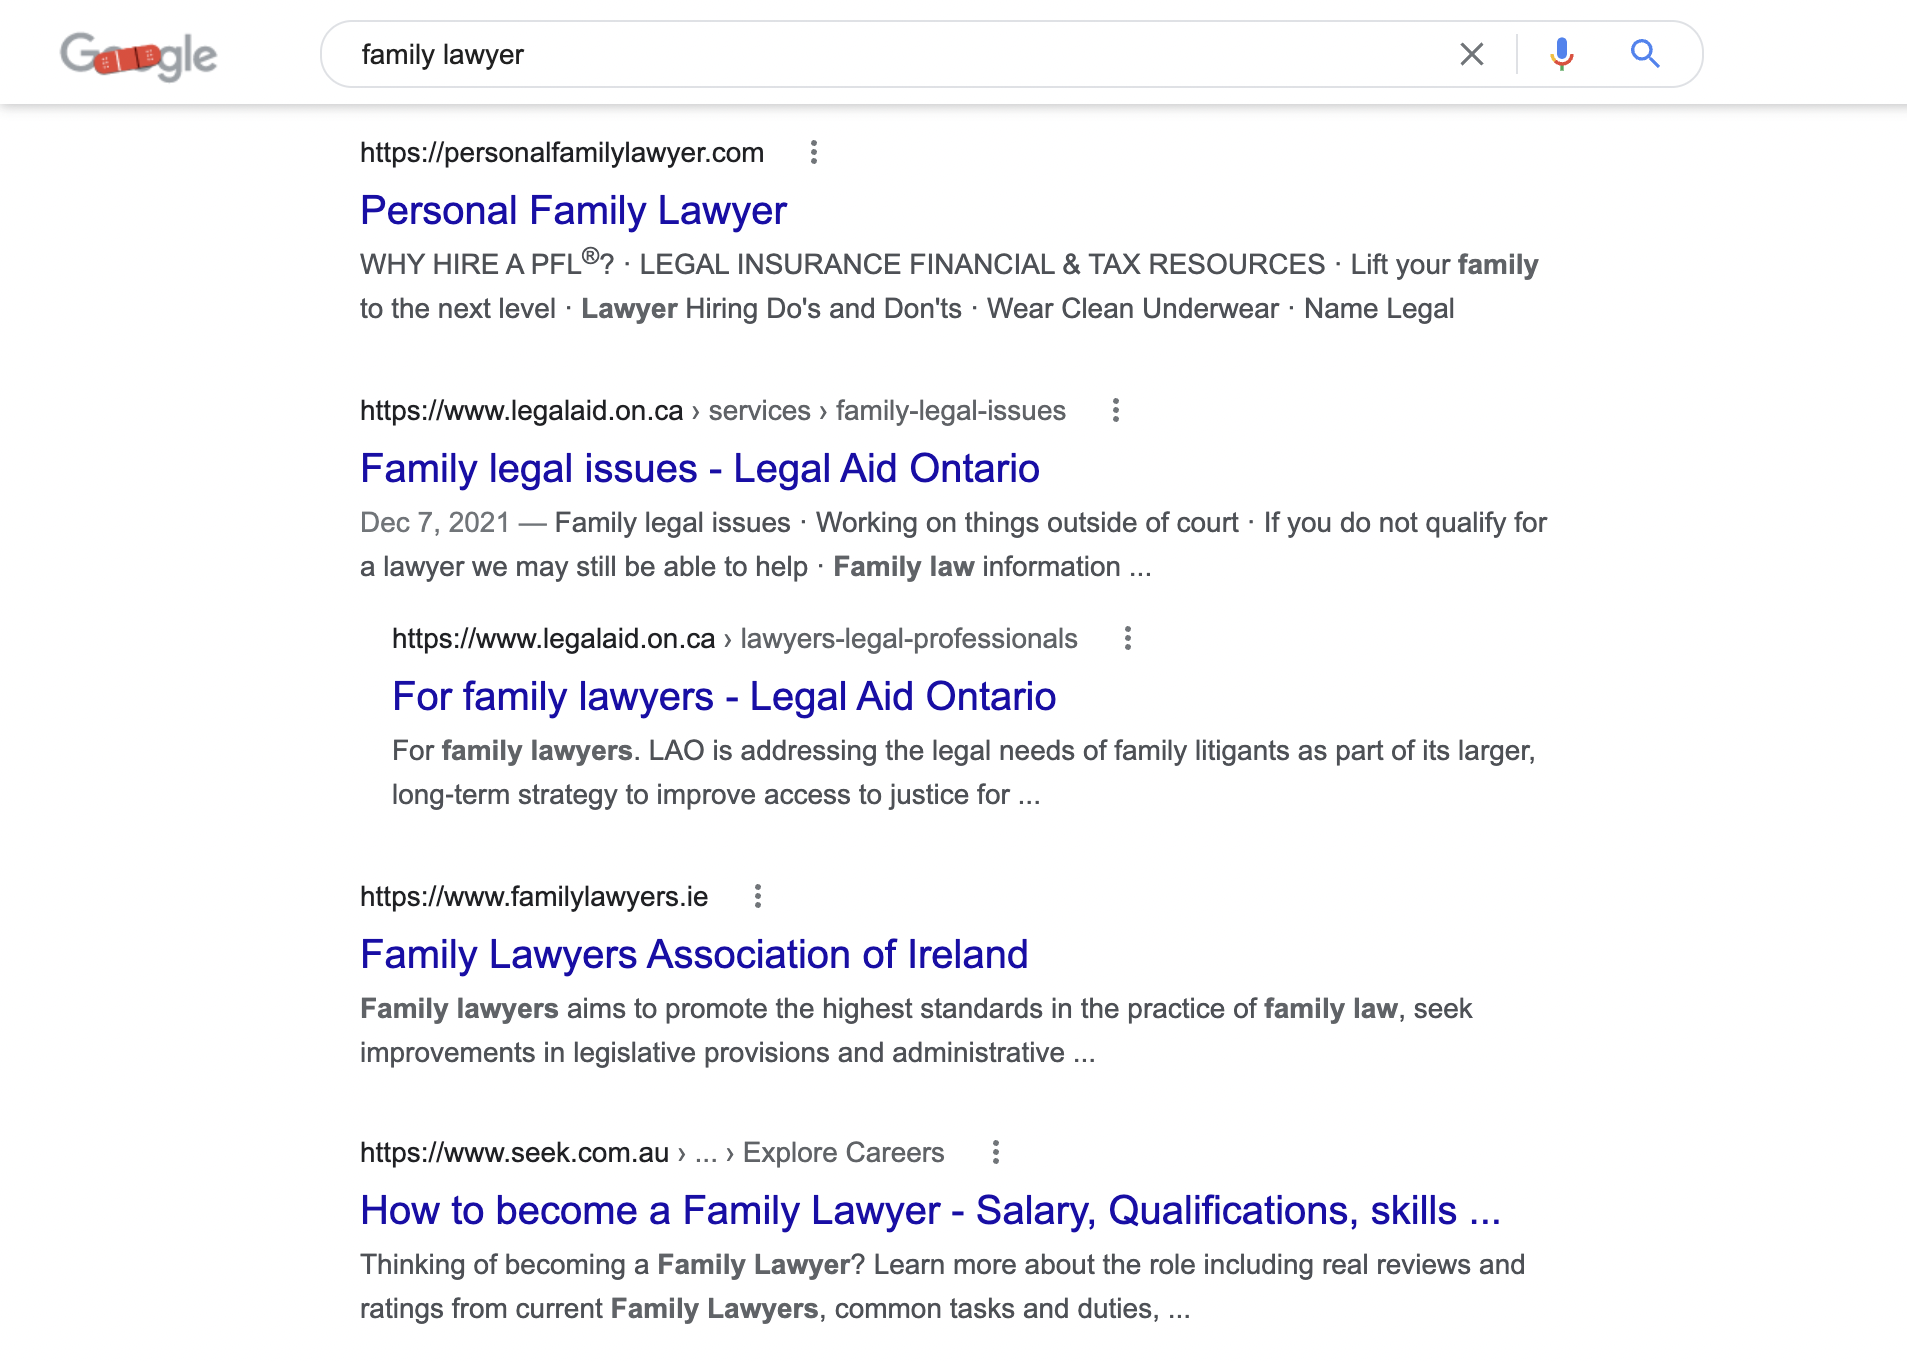Start voice search with microphone icon
This screenshot has height=1362, width=1907.
(x=1561, y=54)
